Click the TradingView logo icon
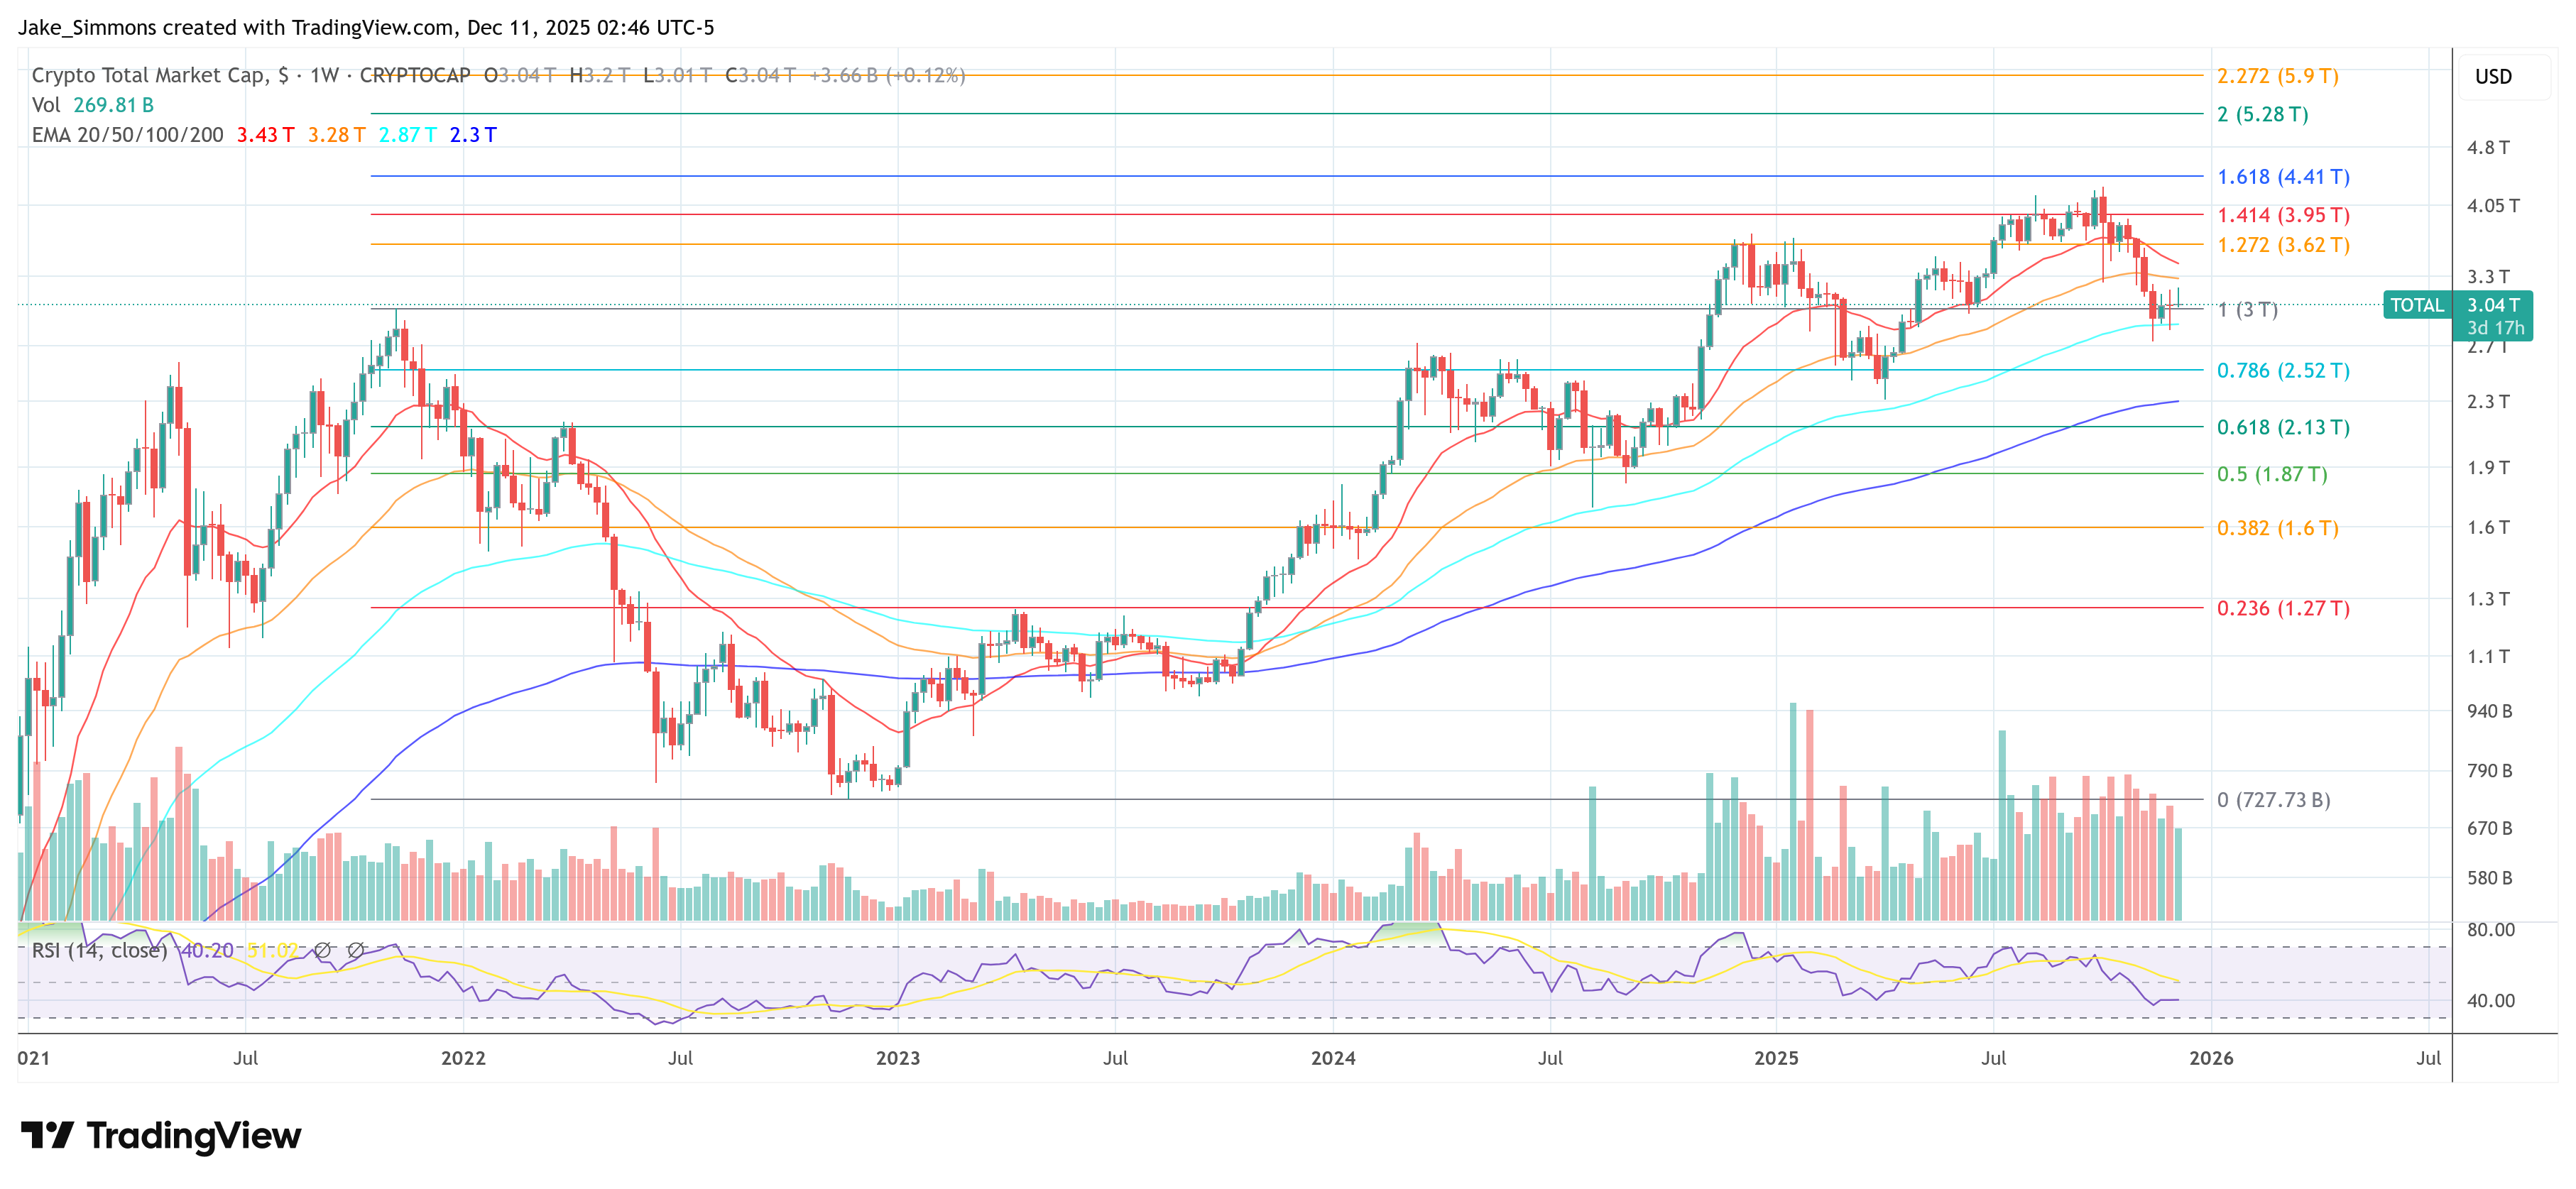This screenshot has width=2576, height=1189. tap(47, 1135)
